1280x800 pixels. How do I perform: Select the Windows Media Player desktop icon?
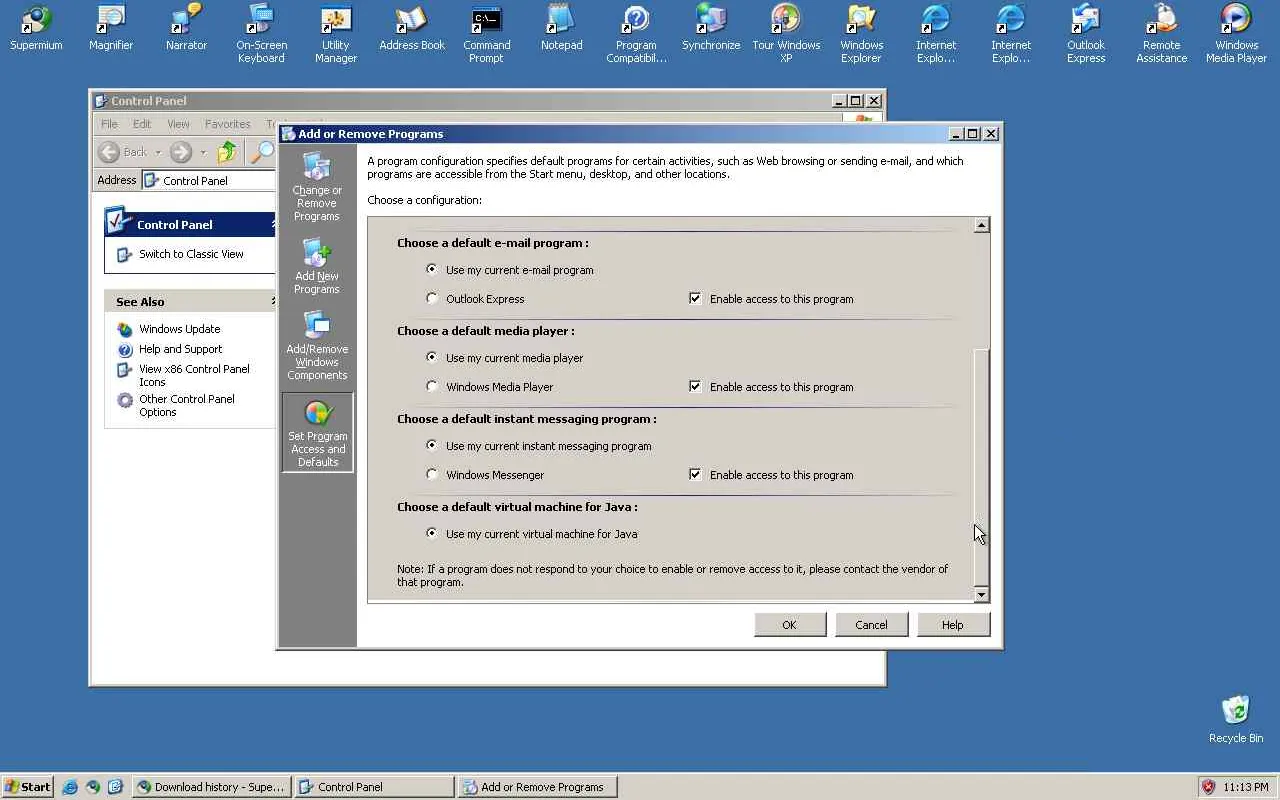click(x=1236, y=34)
